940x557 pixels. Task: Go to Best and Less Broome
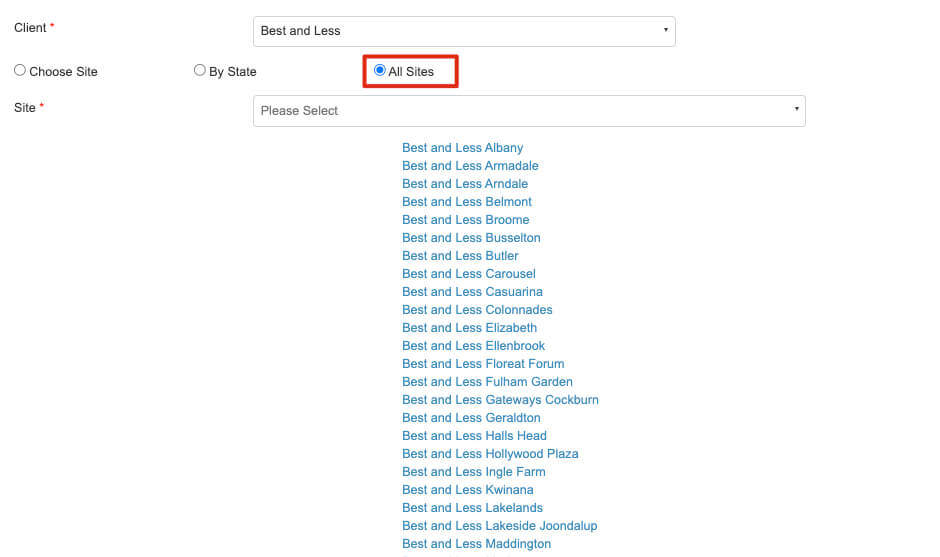(x=465, y=219)
